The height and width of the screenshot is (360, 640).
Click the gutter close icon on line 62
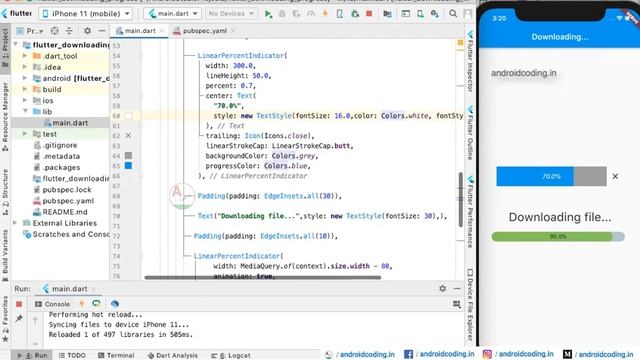tap(128, 136)
